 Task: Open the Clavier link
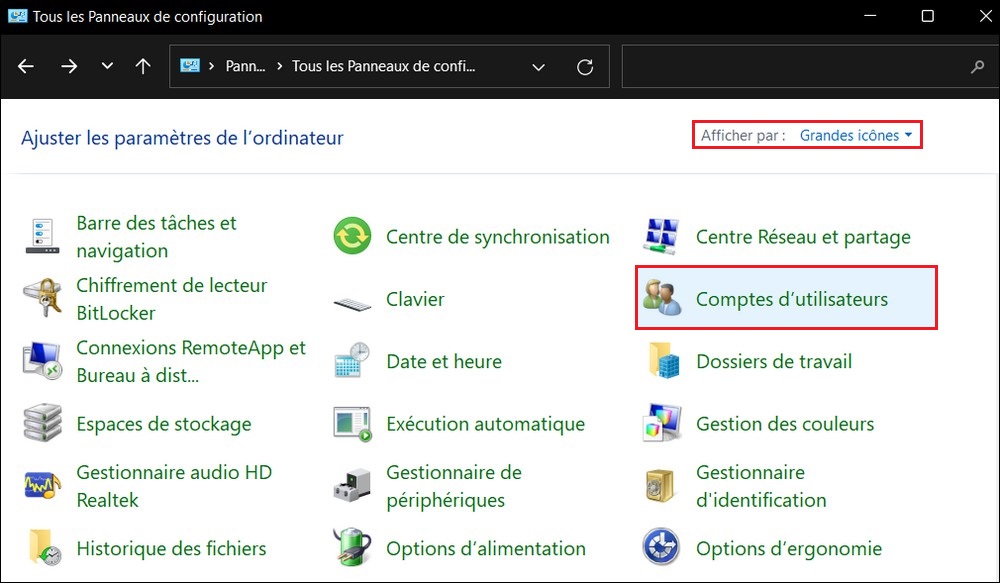click(x=415, y=299)
